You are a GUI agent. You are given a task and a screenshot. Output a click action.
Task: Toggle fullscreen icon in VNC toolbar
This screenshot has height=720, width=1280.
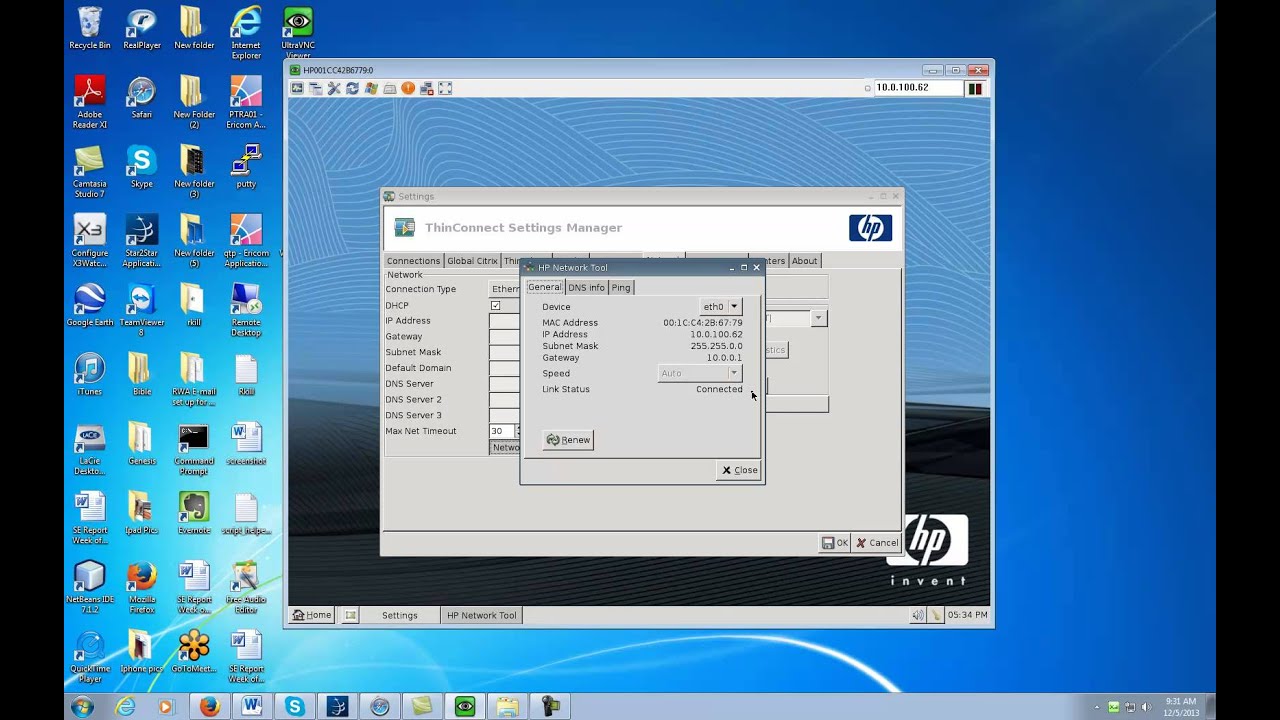[x=445, y=88]
